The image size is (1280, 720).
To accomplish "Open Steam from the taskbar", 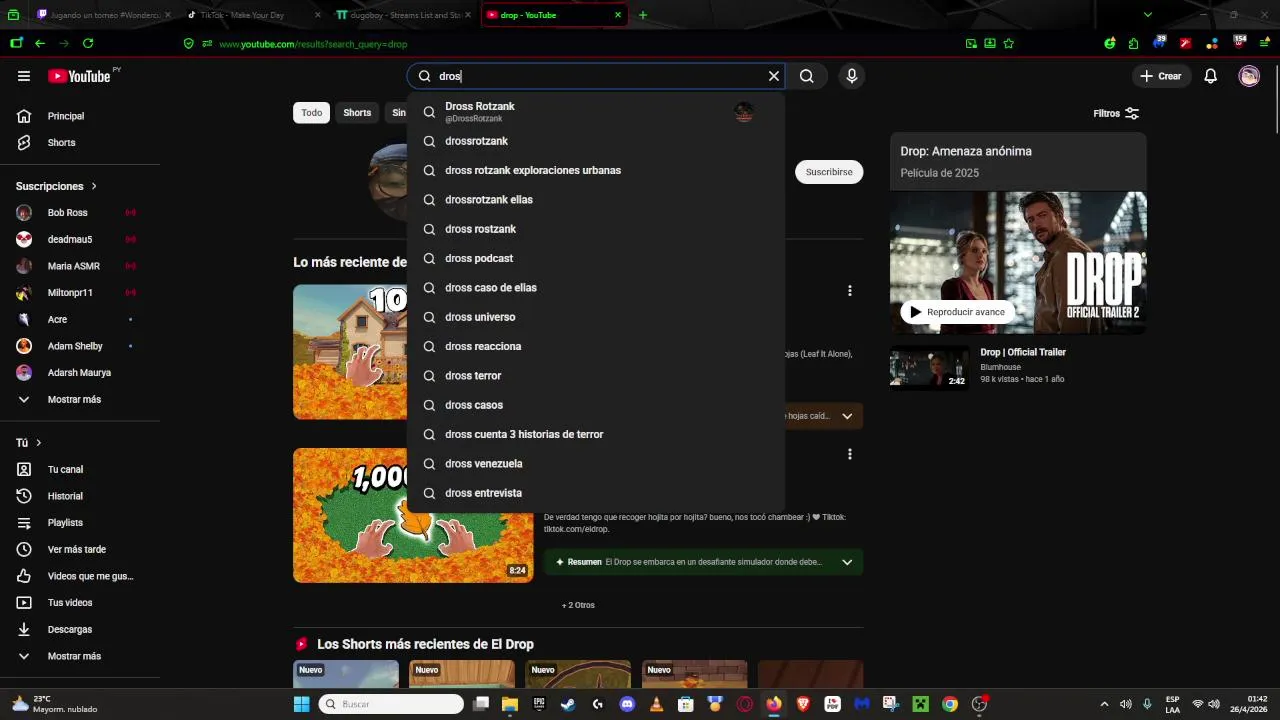I will click(568, 704).
